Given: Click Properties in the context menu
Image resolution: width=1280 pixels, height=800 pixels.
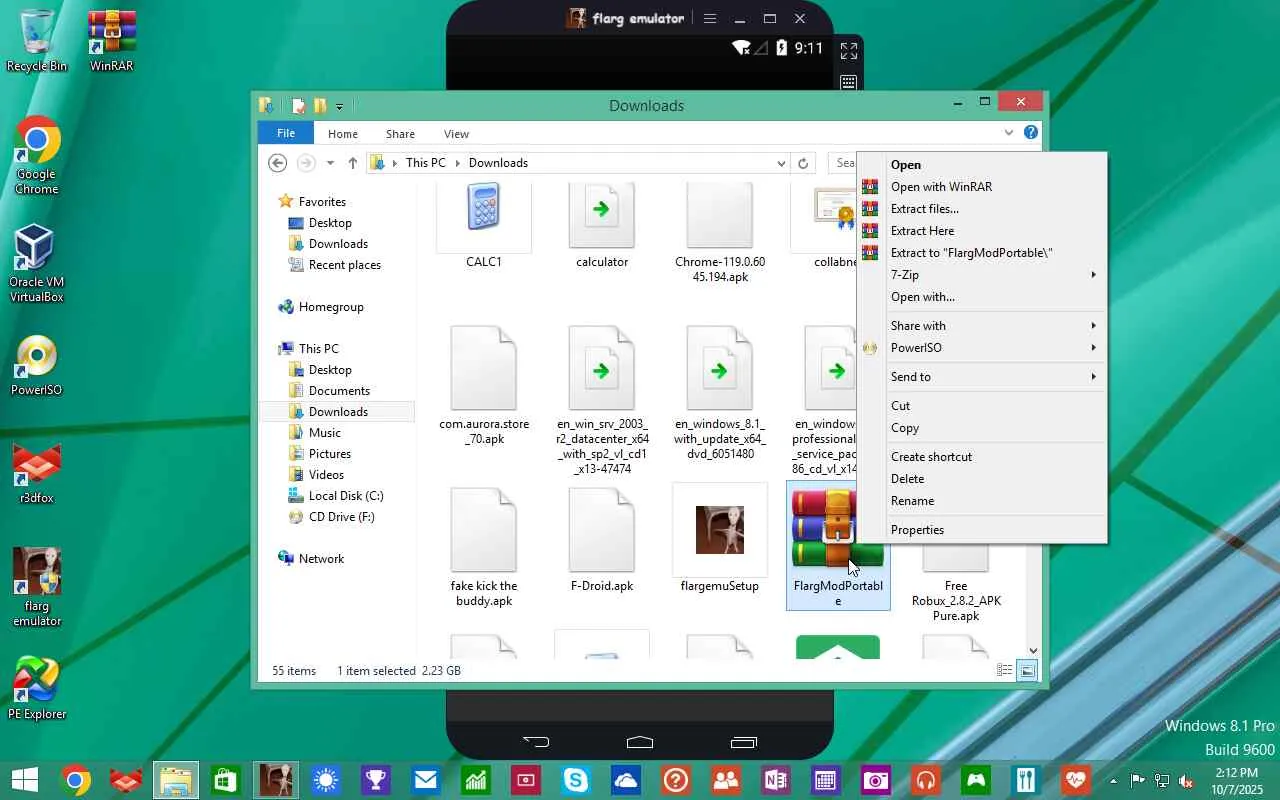Looking at the screenshot, I should 983,530.
